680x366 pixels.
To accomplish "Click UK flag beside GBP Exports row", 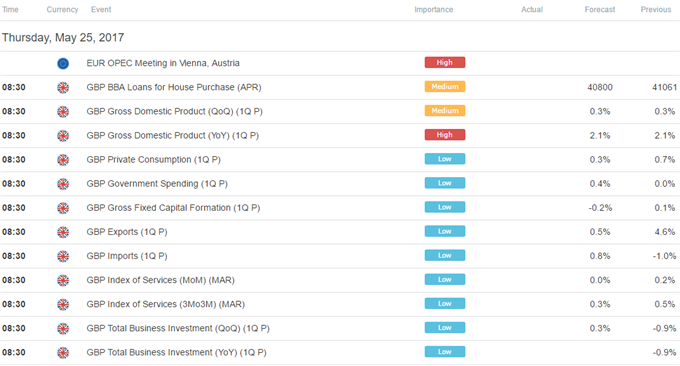I will tap(63, 232).
